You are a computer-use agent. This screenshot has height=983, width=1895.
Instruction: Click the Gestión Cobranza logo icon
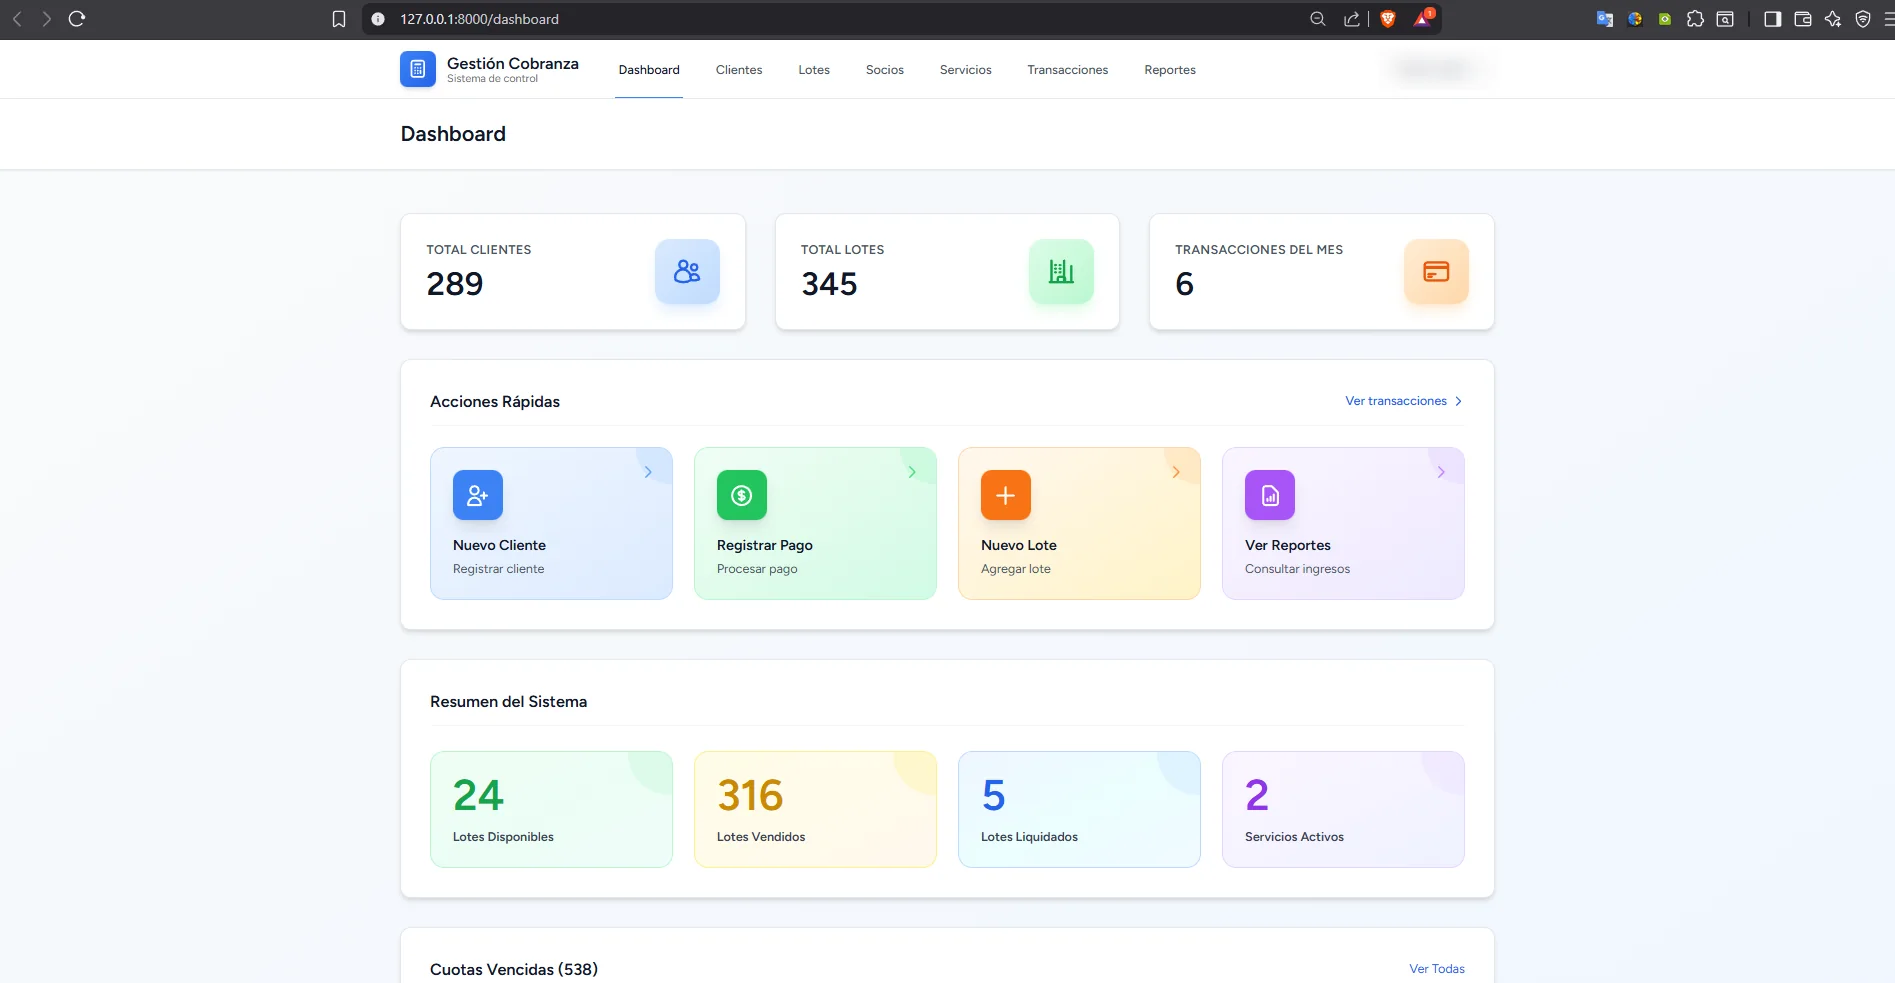tap(418, 69)
